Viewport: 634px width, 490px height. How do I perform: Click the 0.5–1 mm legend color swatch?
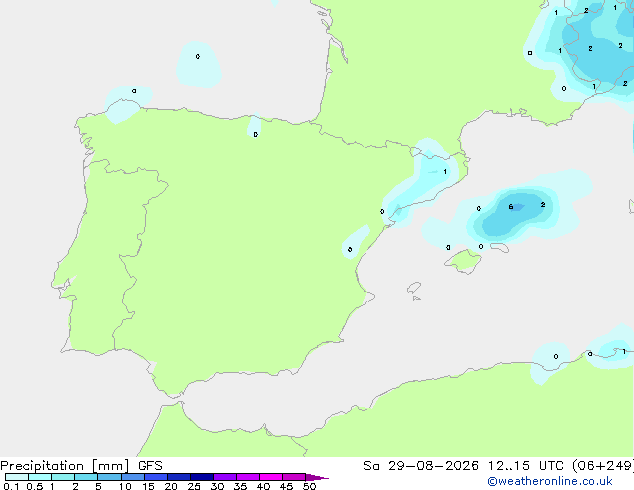click(40, 477)
